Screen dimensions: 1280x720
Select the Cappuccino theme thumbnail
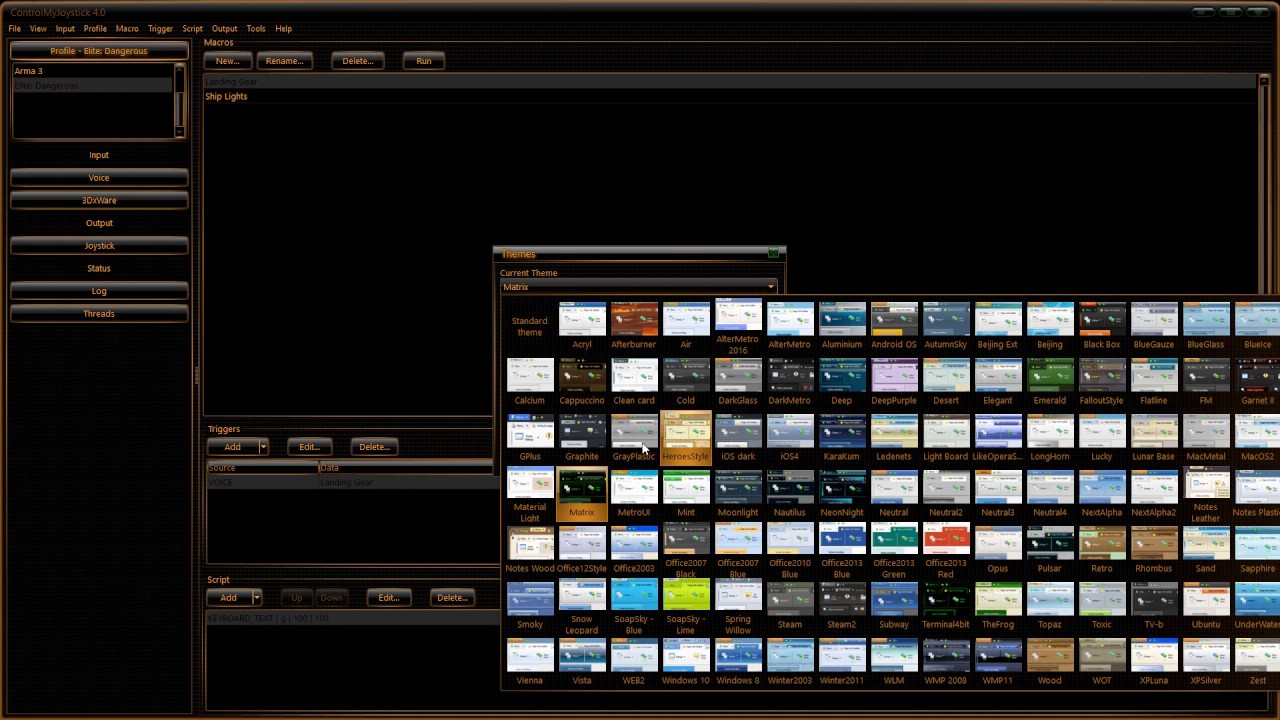[x=582, y=382]
